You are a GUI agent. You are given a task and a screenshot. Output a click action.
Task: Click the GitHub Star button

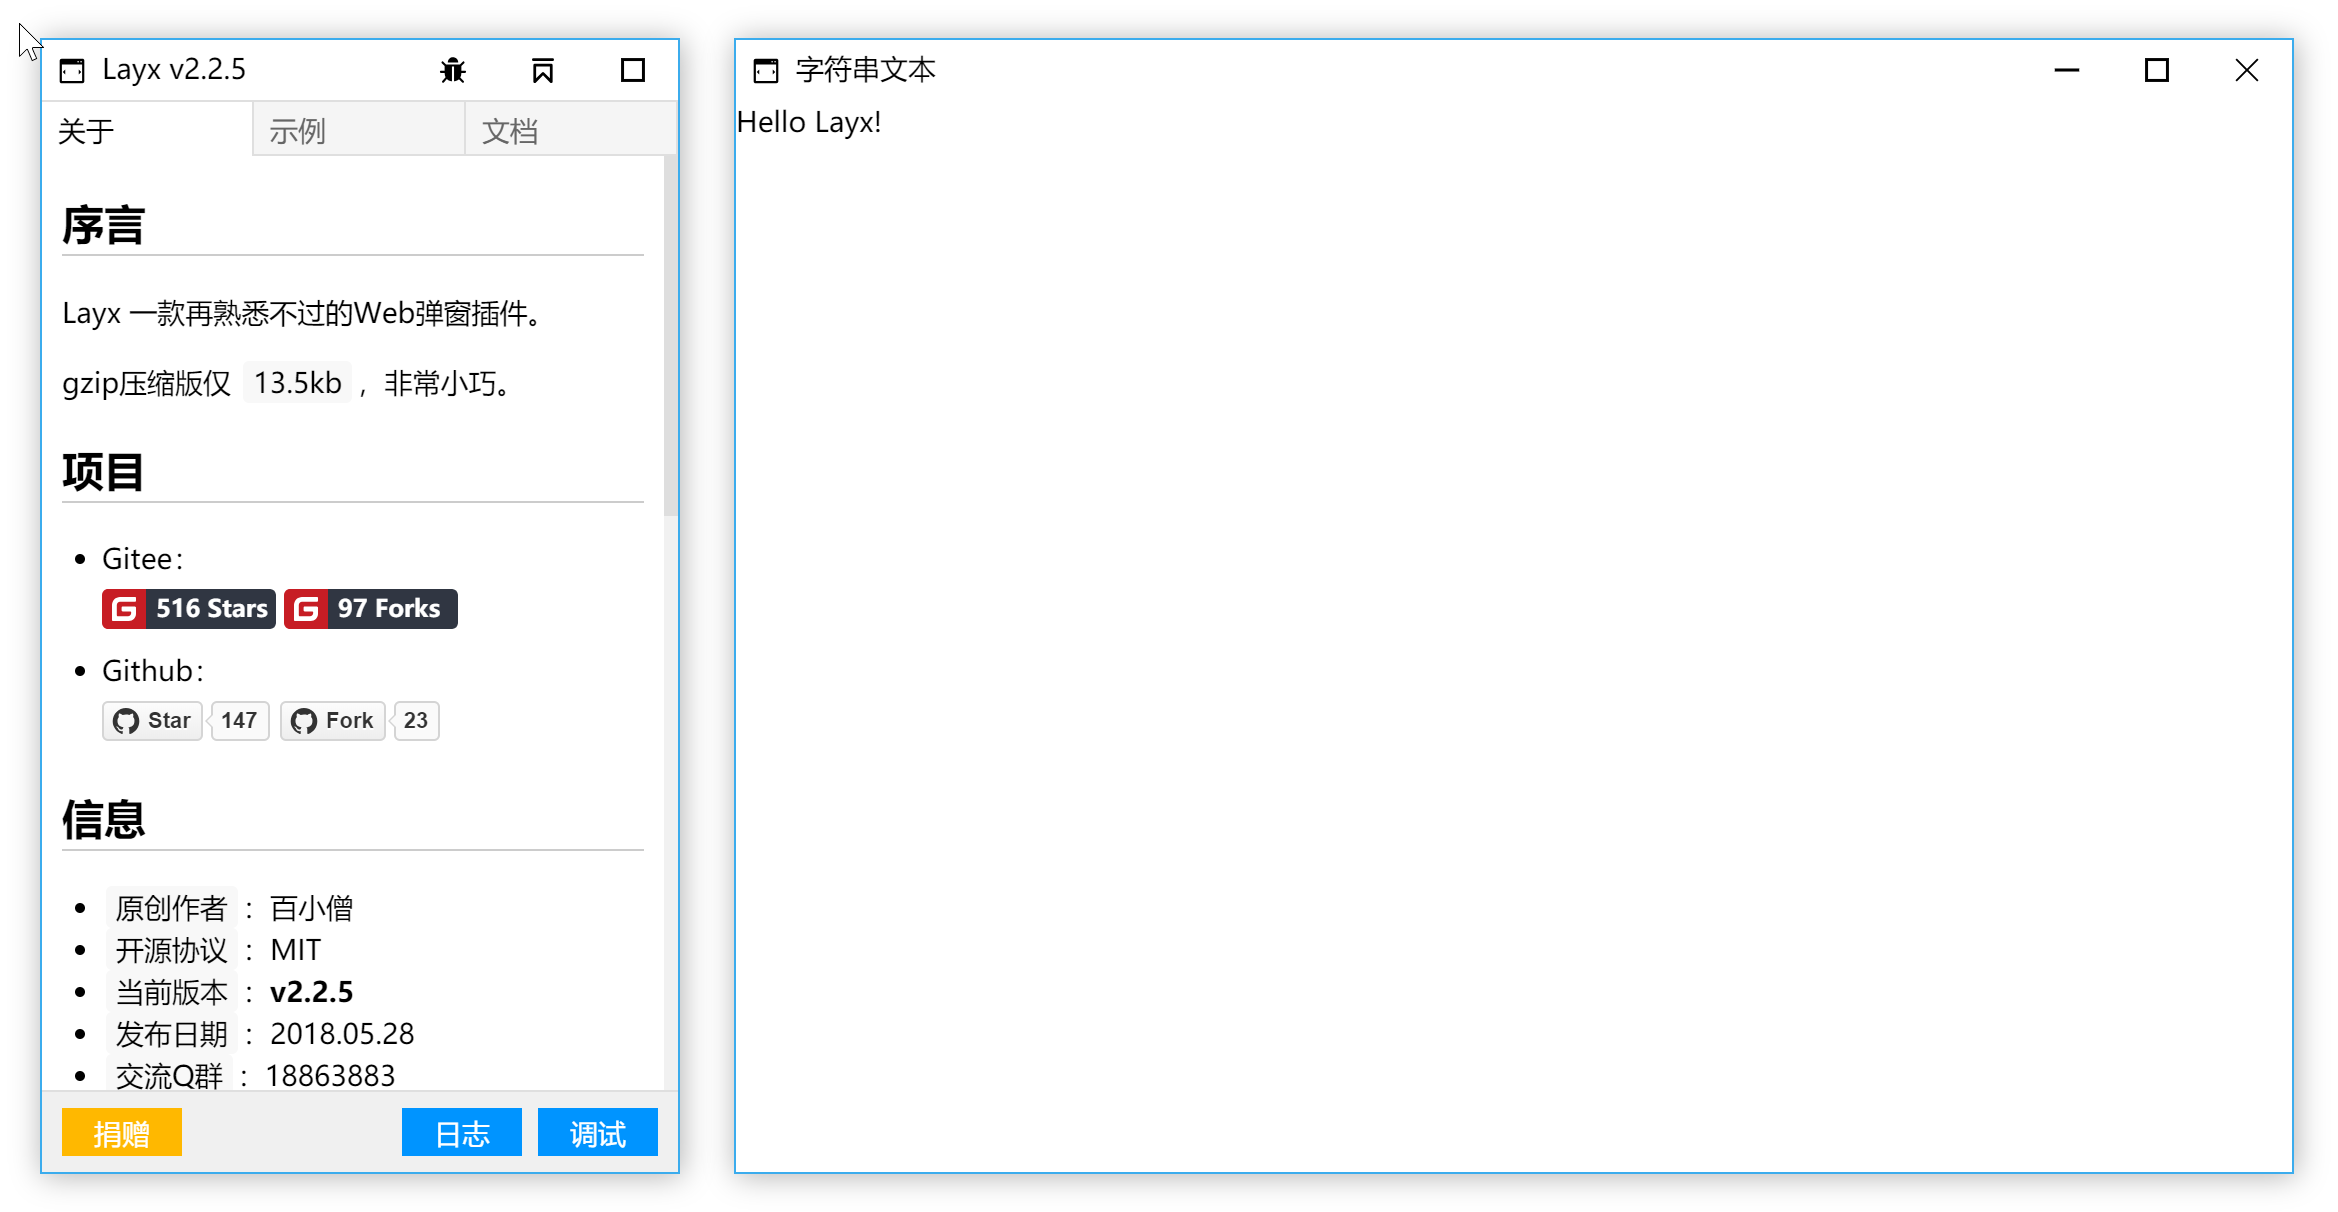pyautogui.click(x=152, y=721)
